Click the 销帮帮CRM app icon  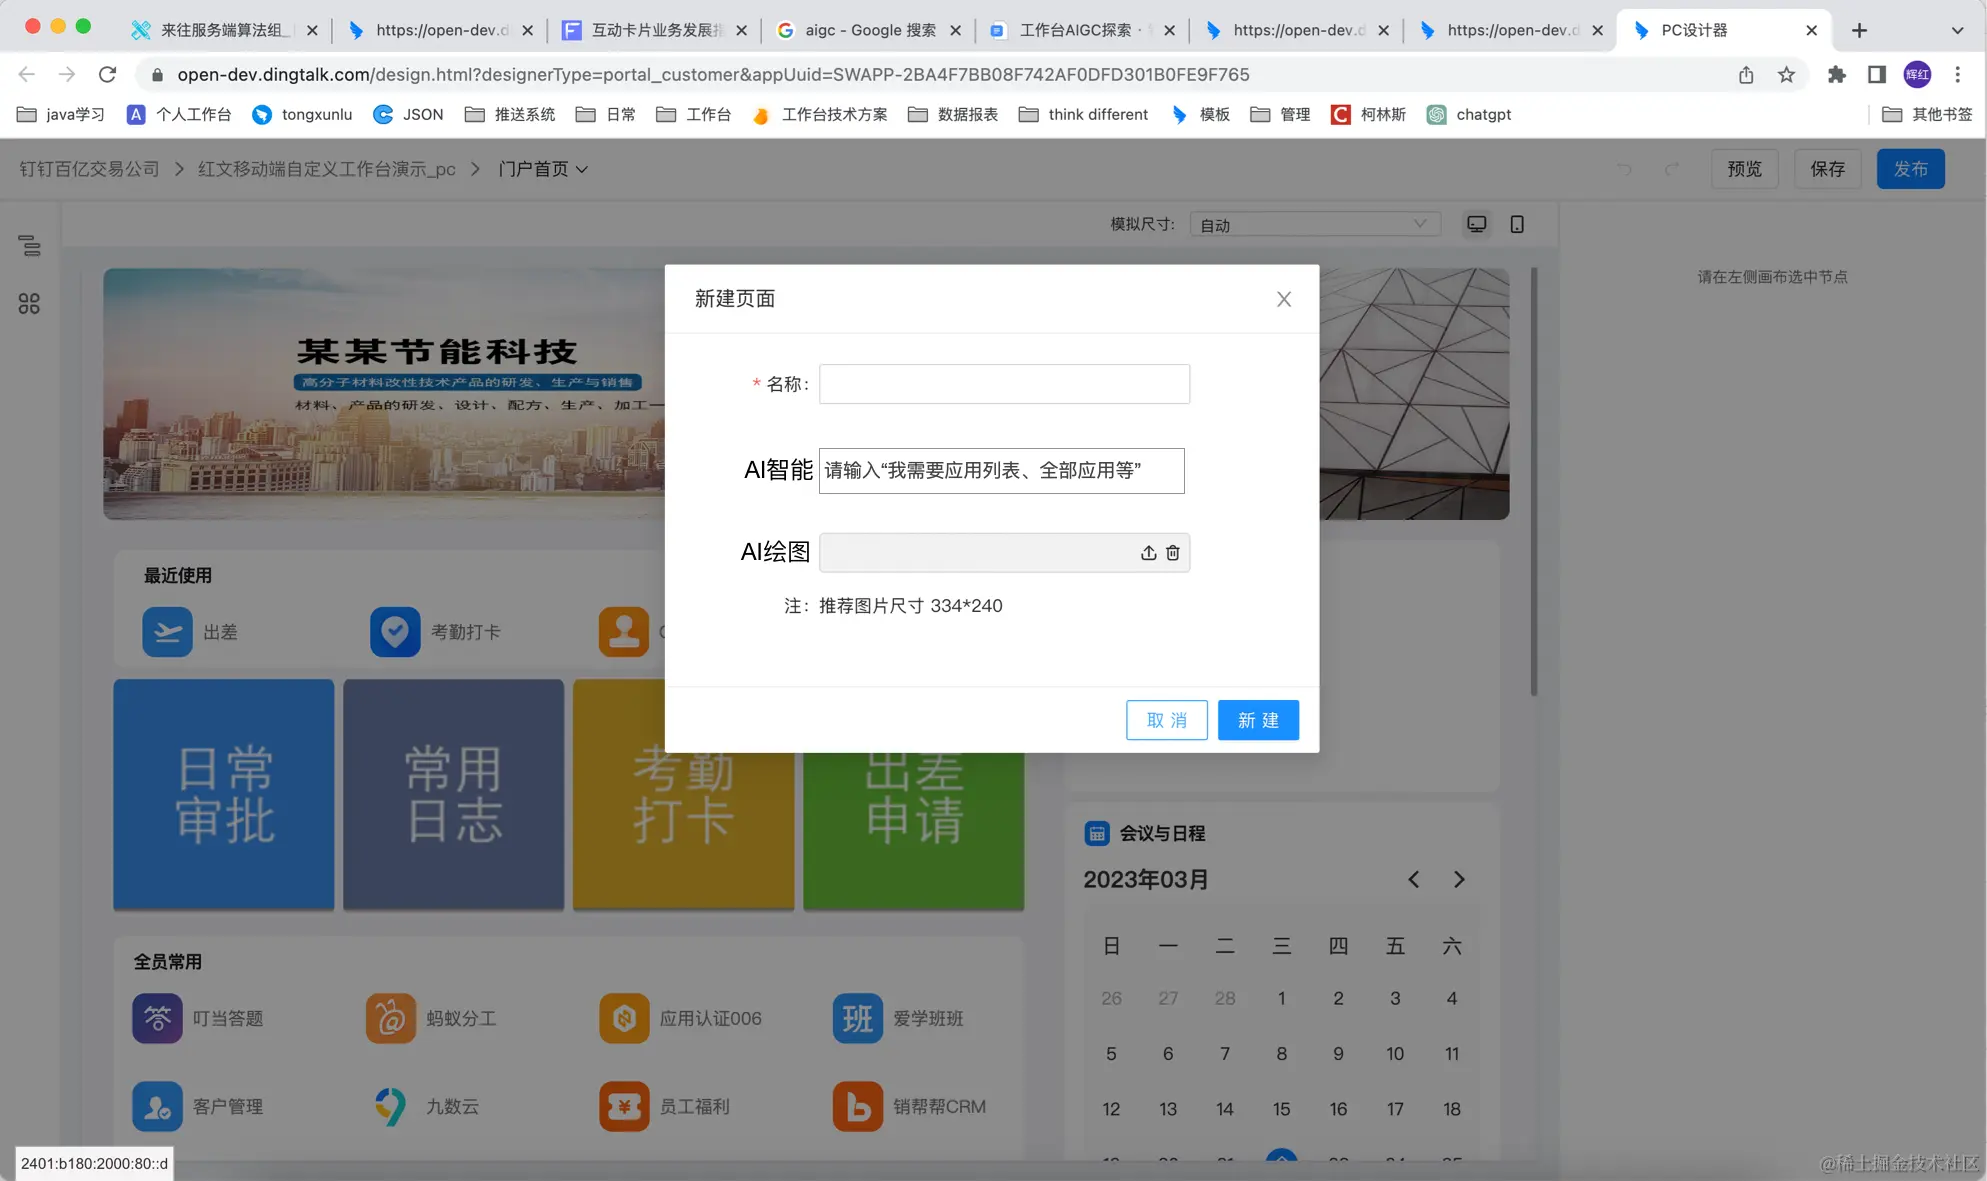(x=858, y=1106)
